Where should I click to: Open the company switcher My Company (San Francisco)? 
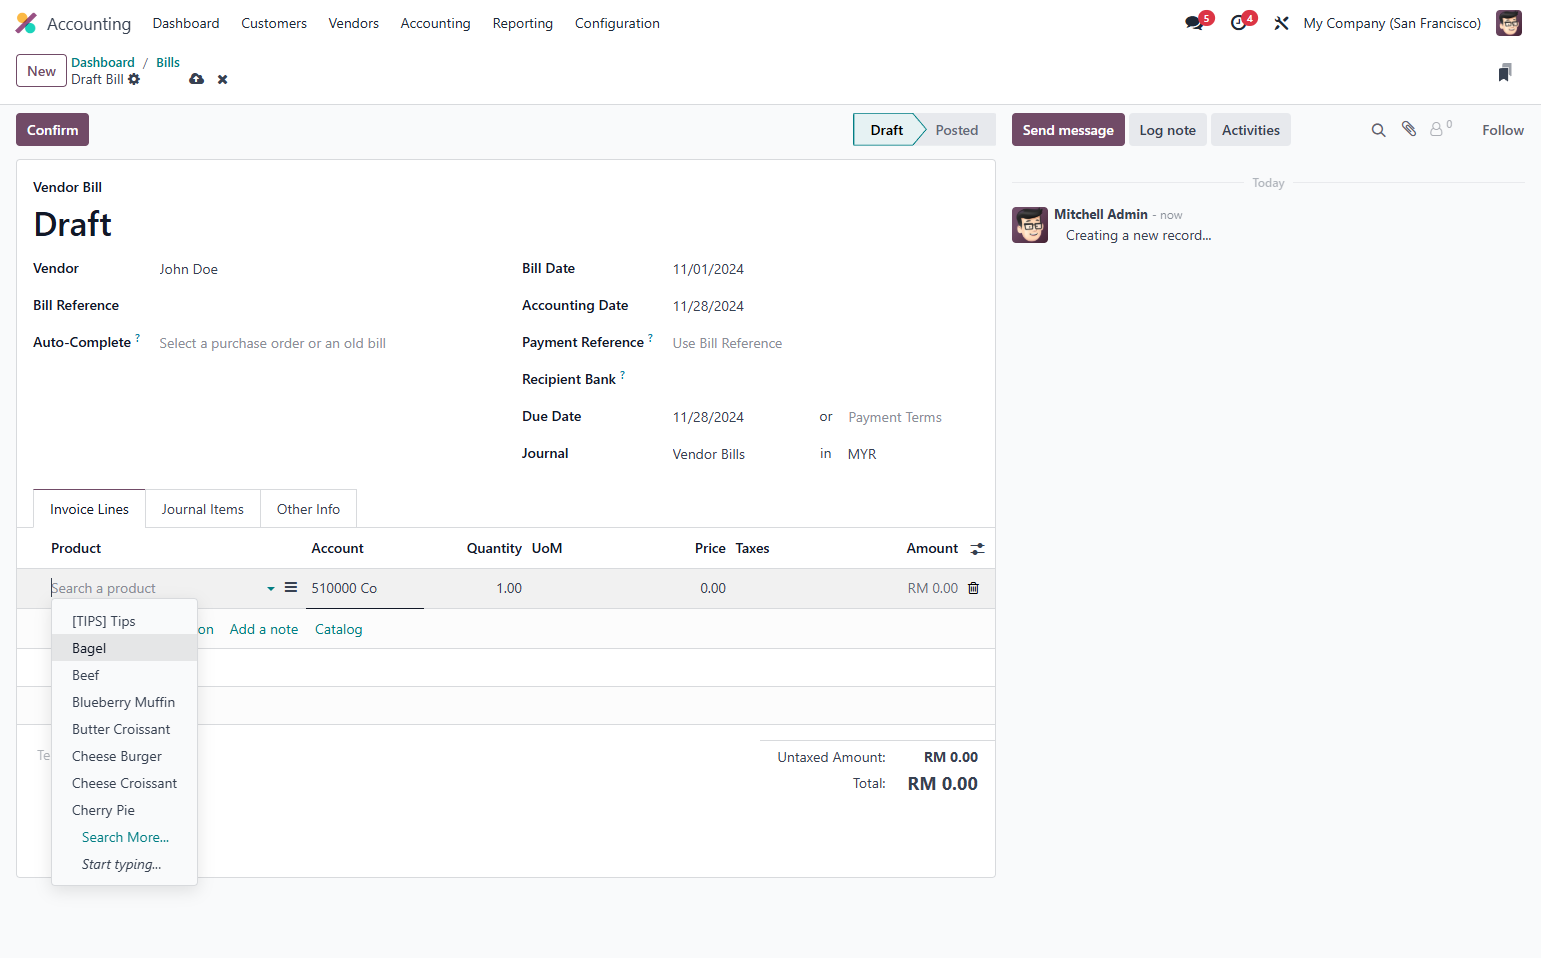(1392, 23)
